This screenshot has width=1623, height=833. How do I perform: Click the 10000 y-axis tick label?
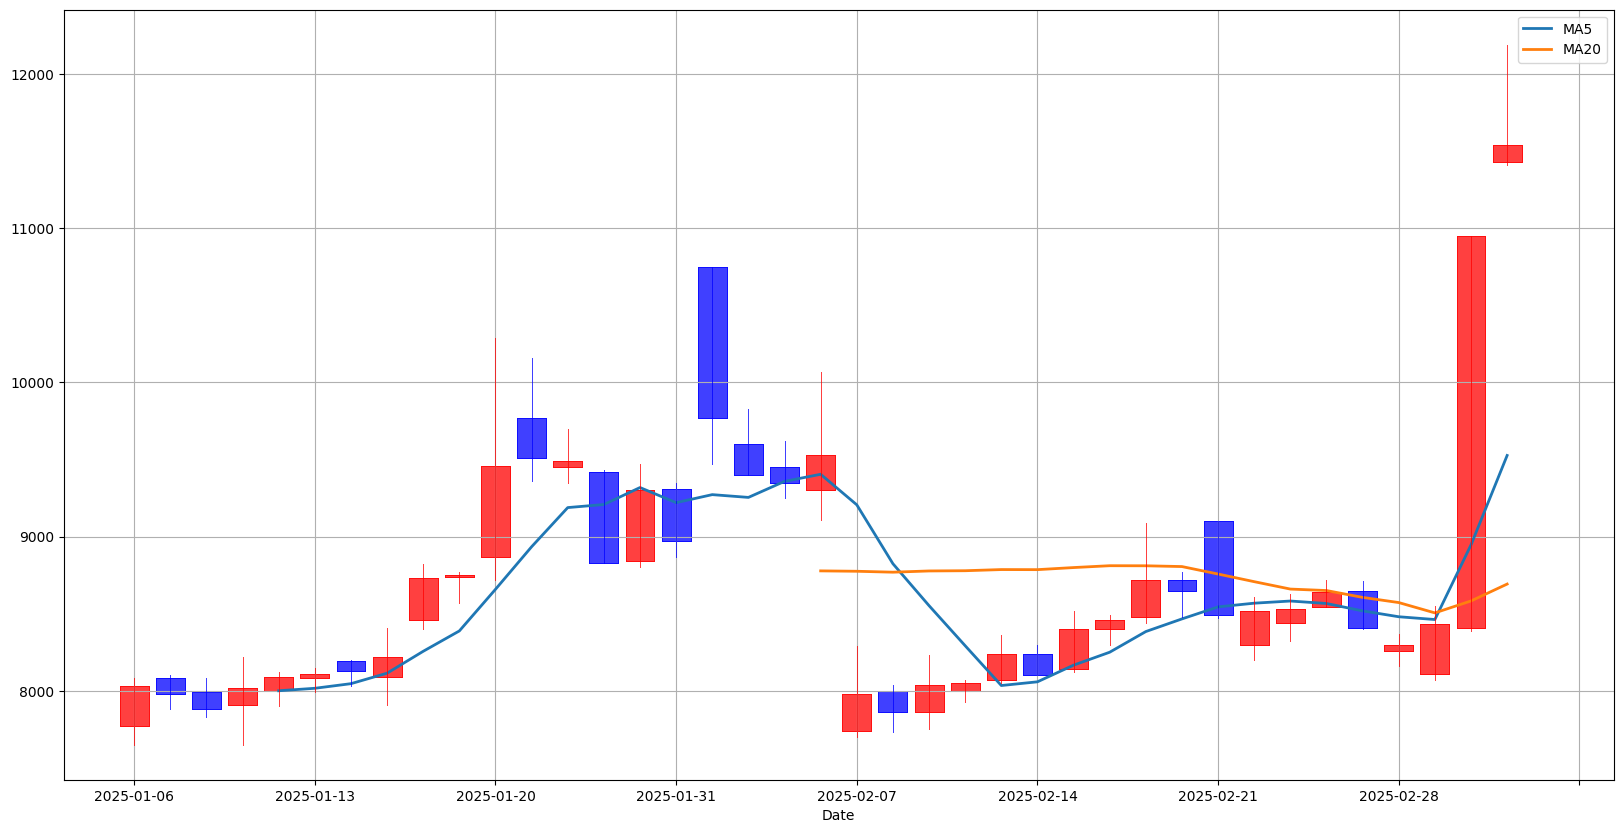click(x=34, y=383)
